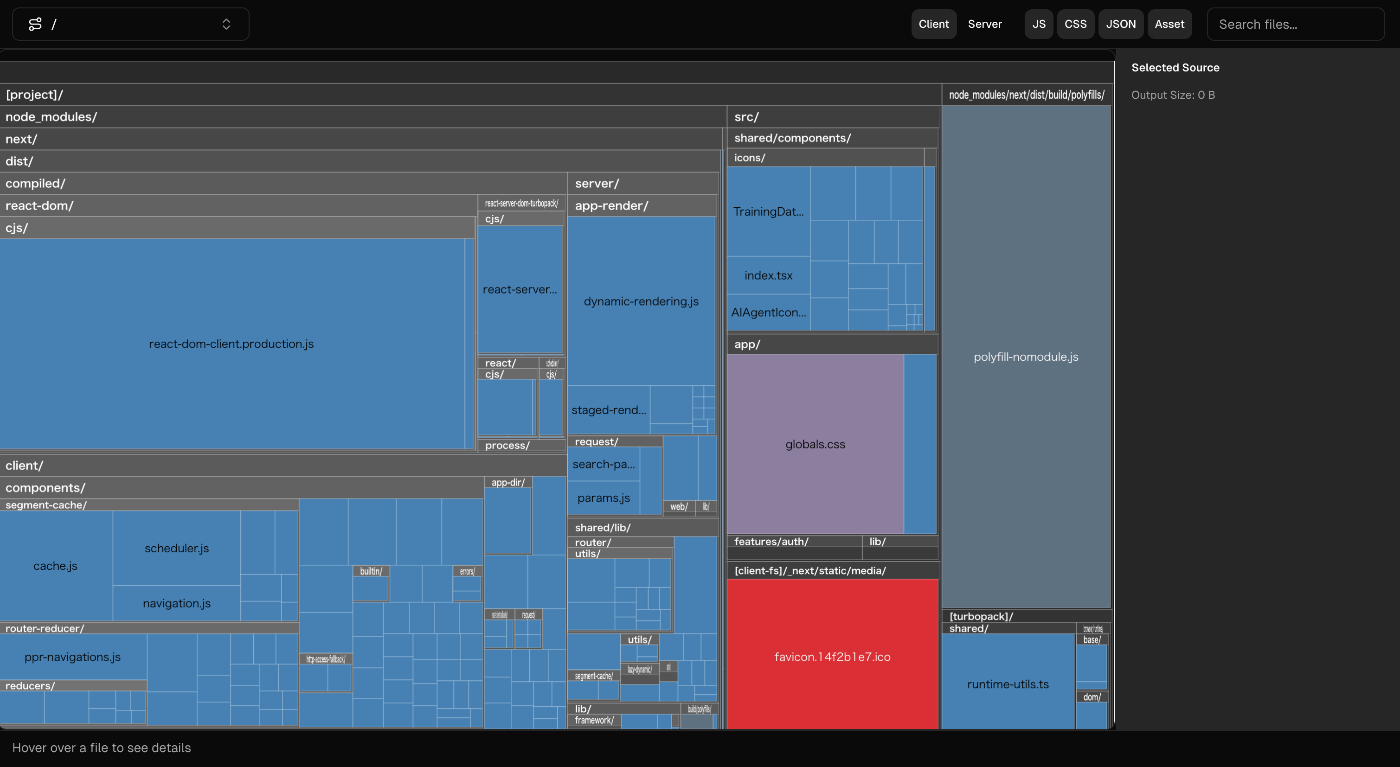
Task: Click the Selected Source heading
Action: click(x=1175, y=68)
